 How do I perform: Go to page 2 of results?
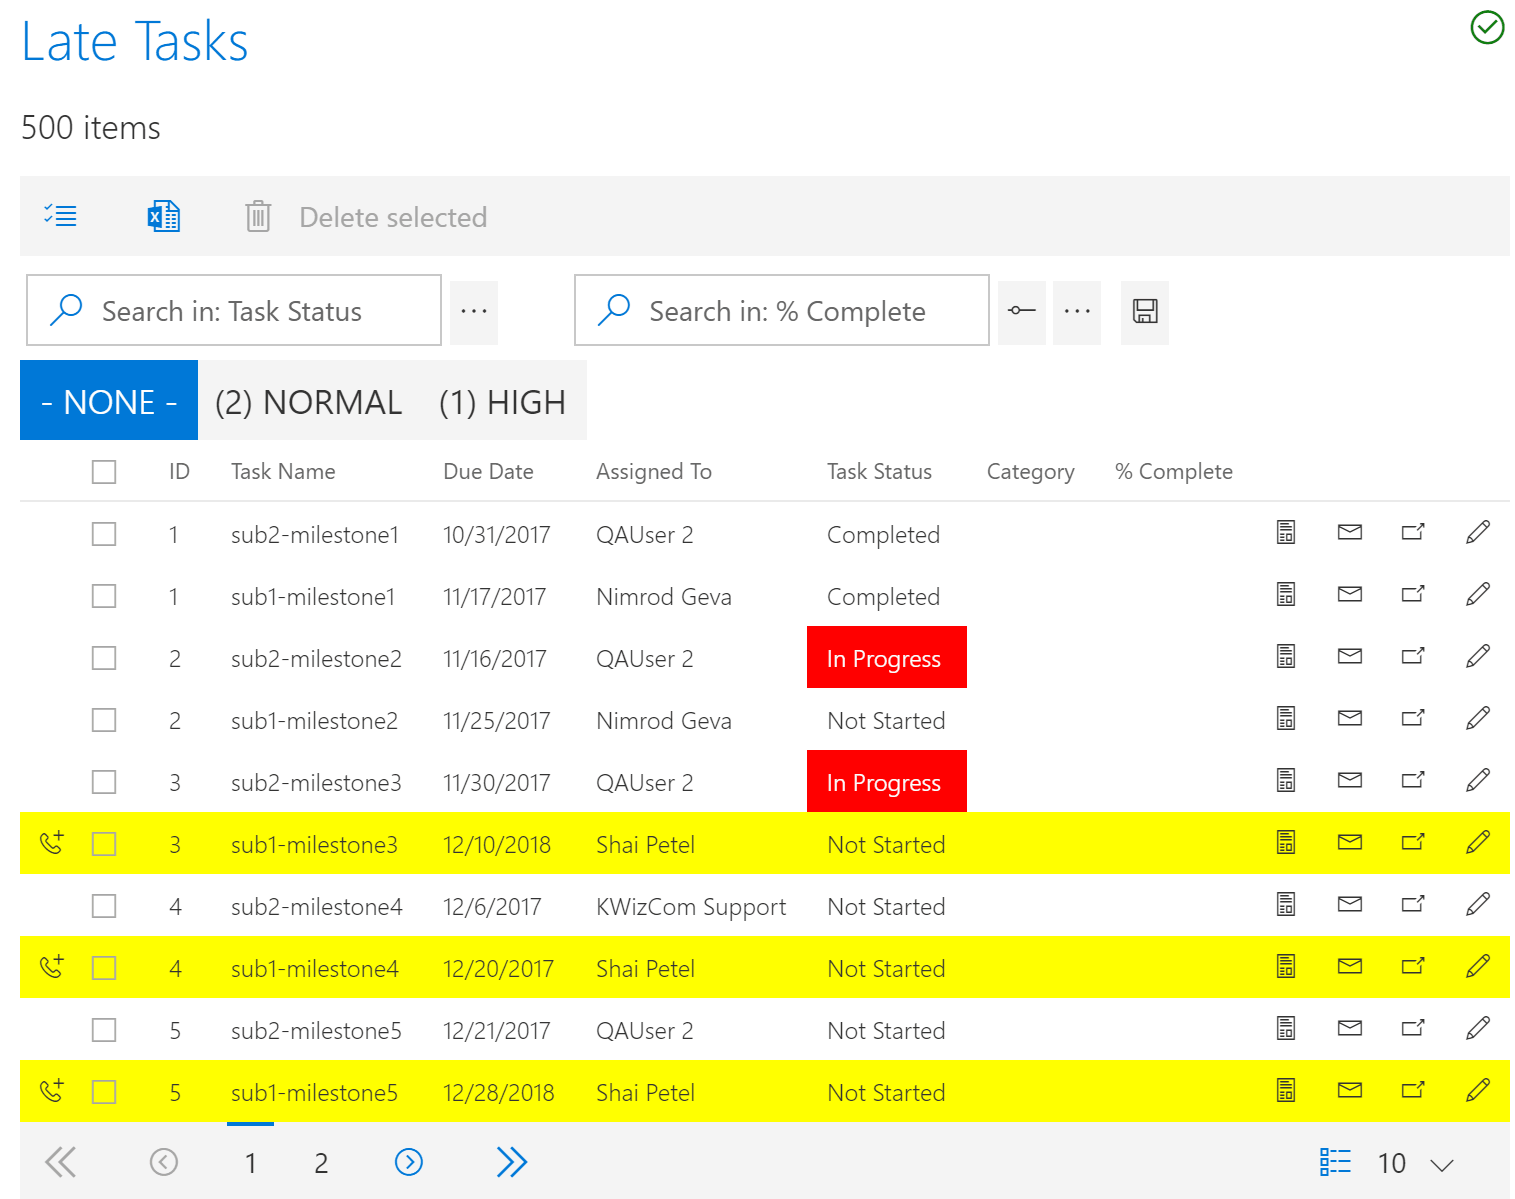320,1162
